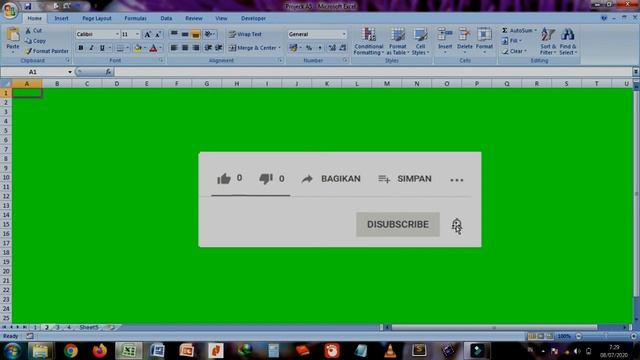Open Sort & Filter menu

548,41
